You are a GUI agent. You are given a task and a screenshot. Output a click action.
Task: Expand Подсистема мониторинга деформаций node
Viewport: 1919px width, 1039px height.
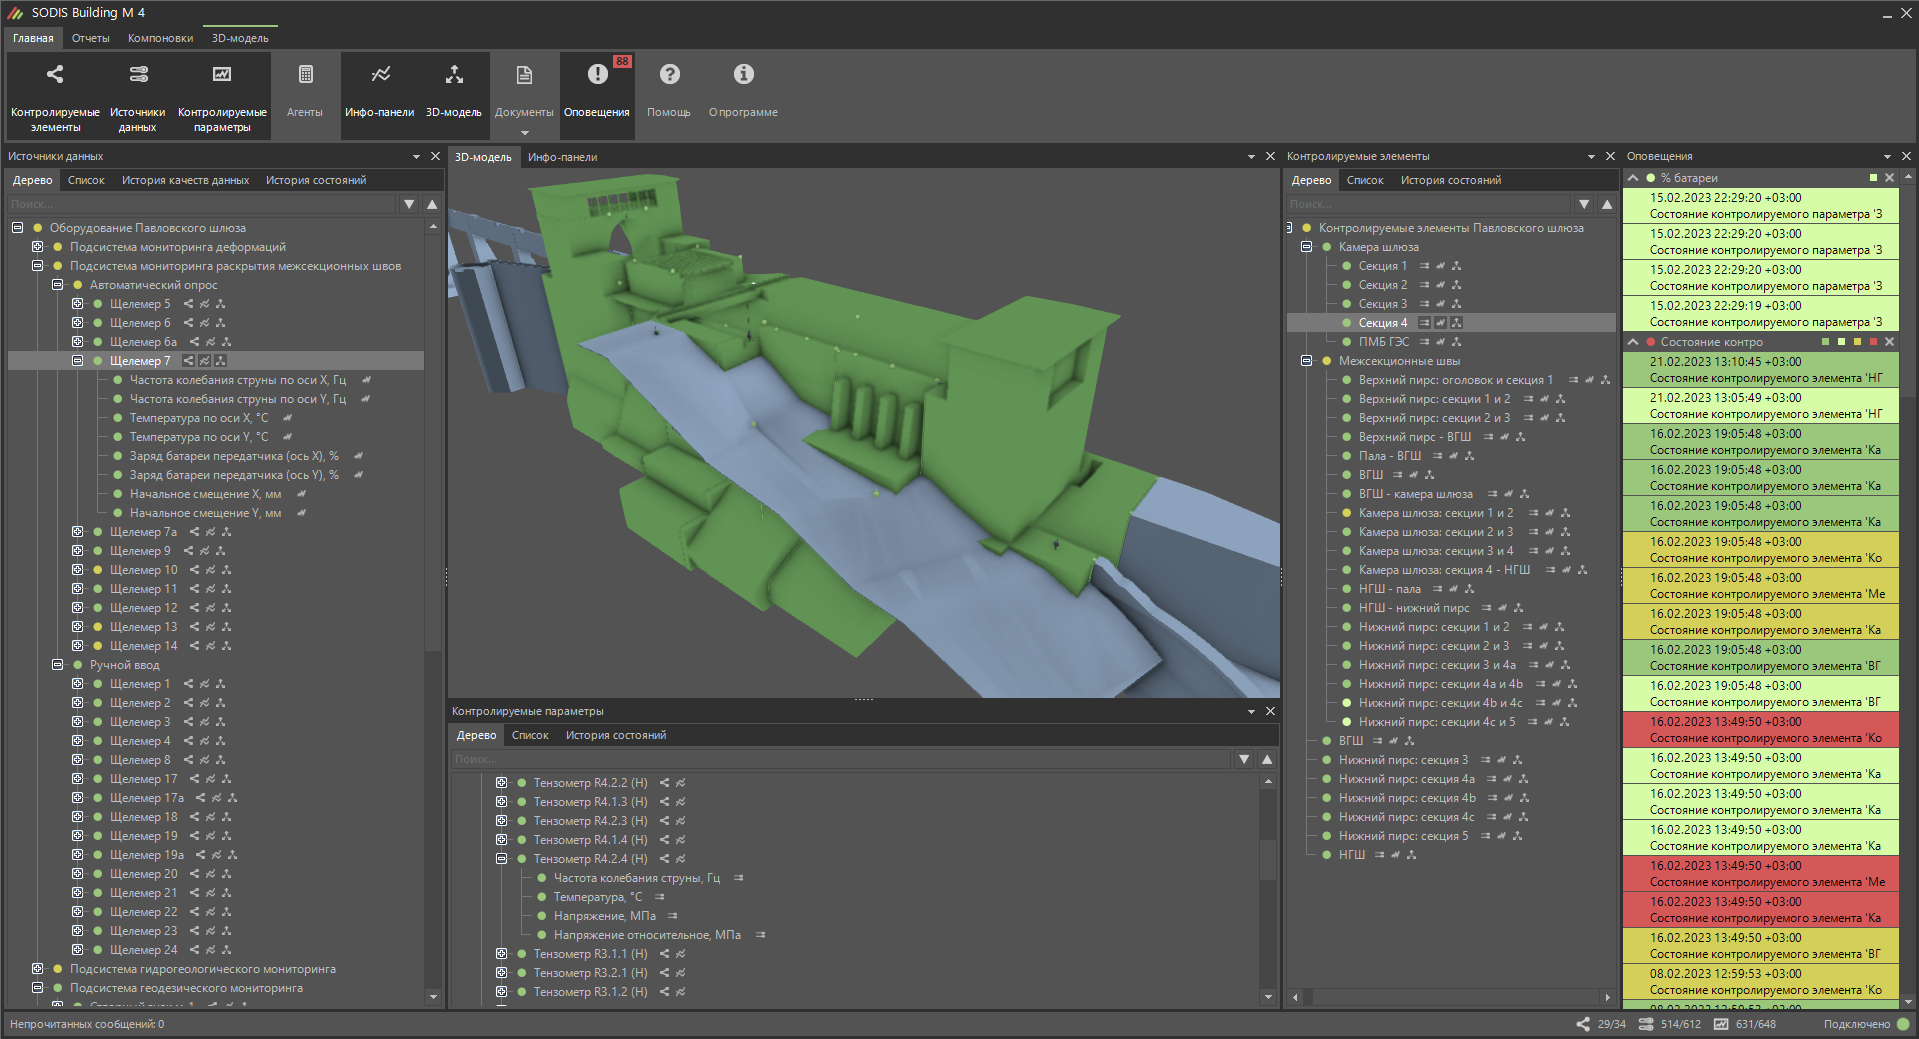pos(37,247)
